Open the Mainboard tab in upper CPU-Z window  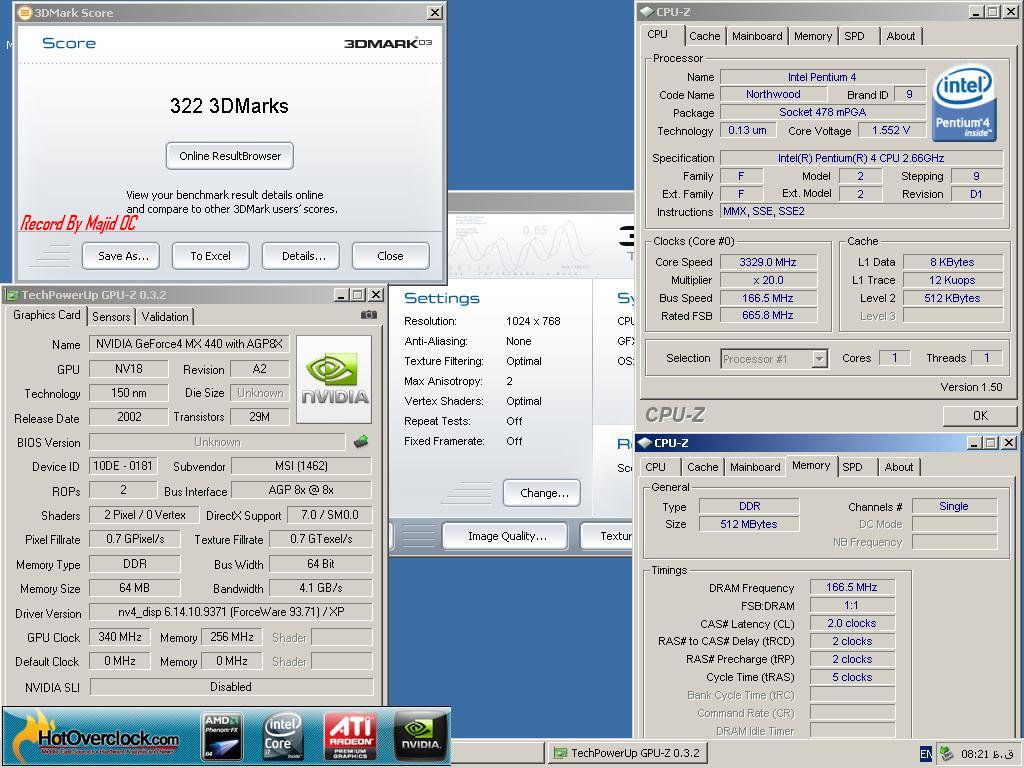pyautogui.click(x=757, y=37)
